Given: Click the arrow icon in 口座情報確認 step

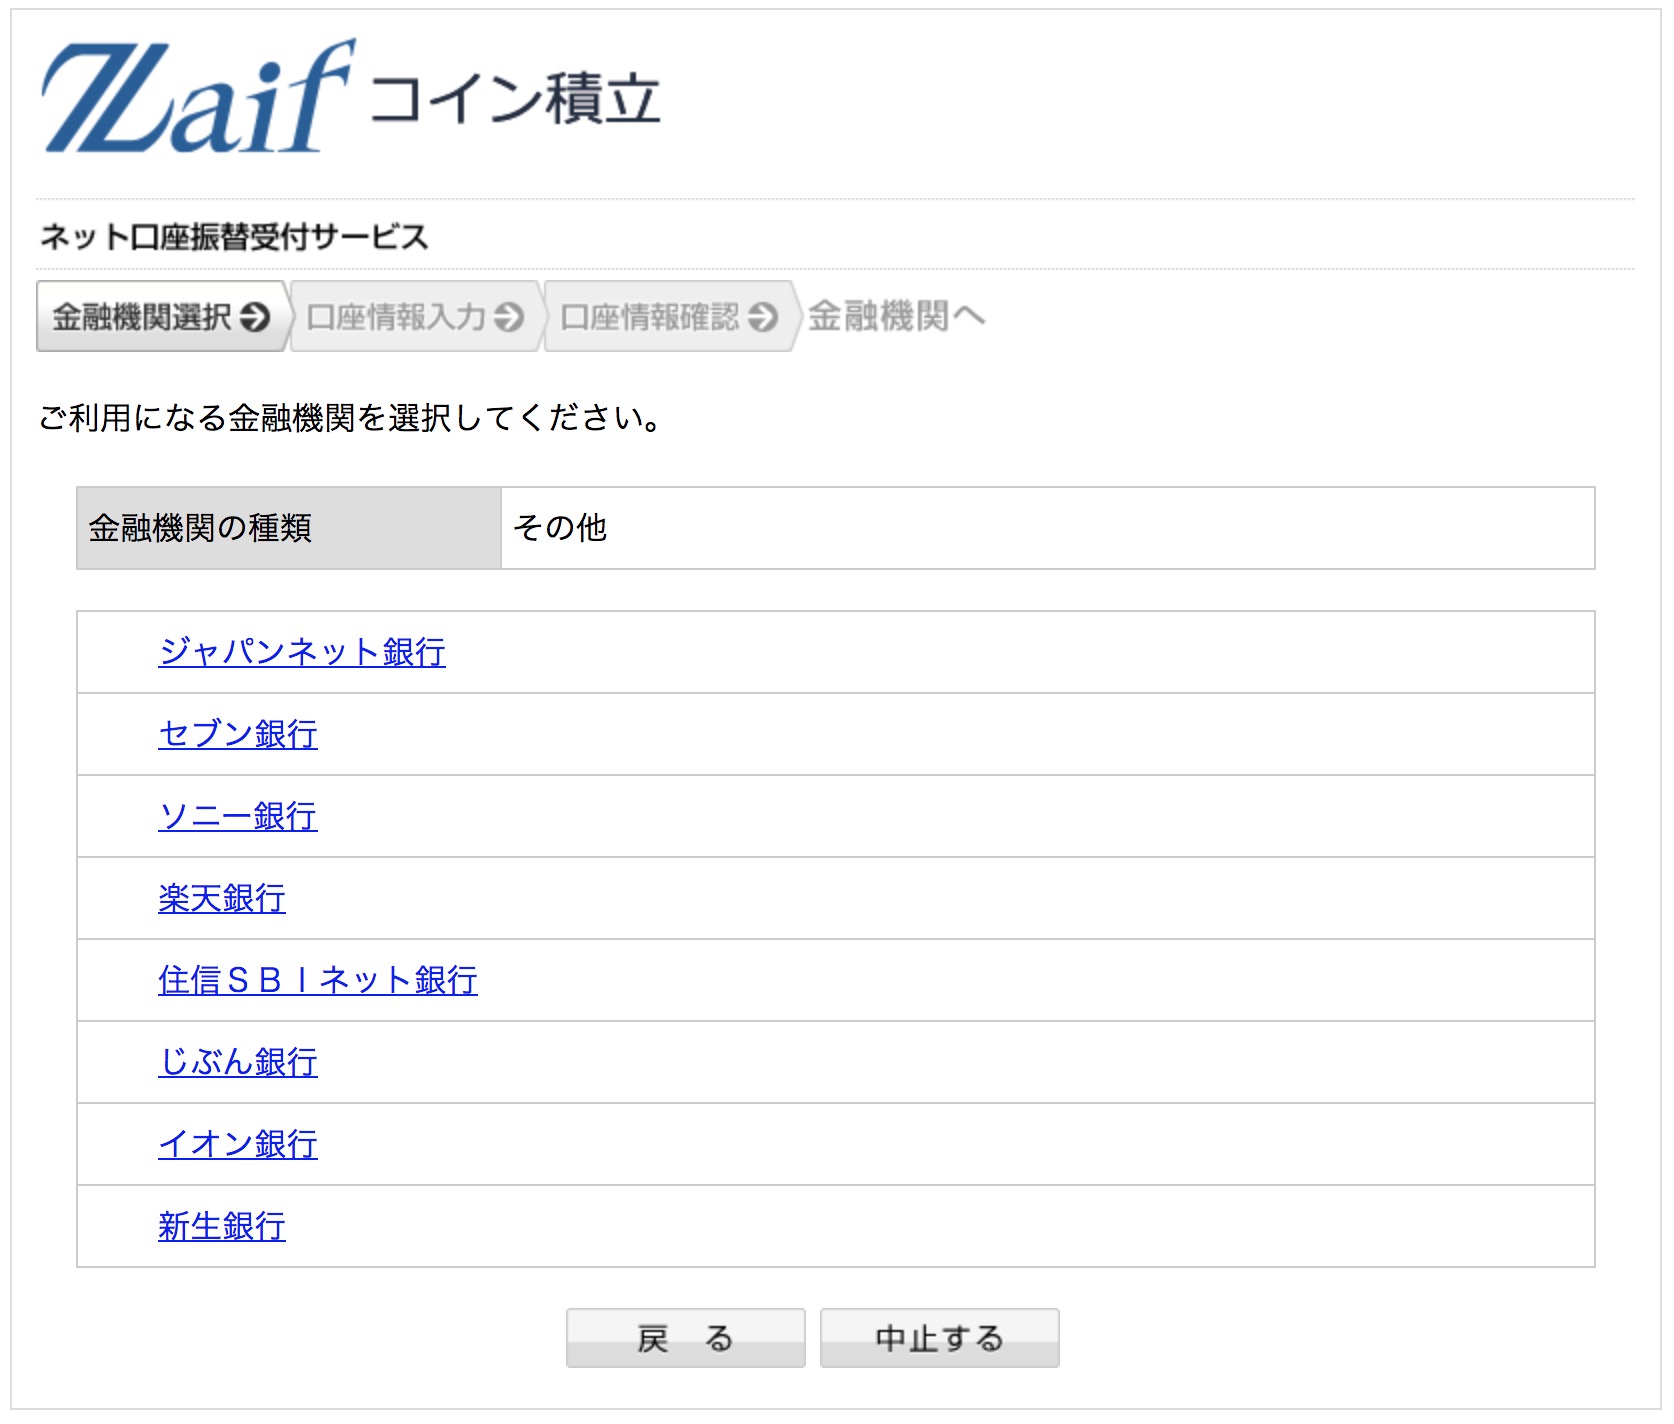Looking at the screenshot, I should click(766, 318).
